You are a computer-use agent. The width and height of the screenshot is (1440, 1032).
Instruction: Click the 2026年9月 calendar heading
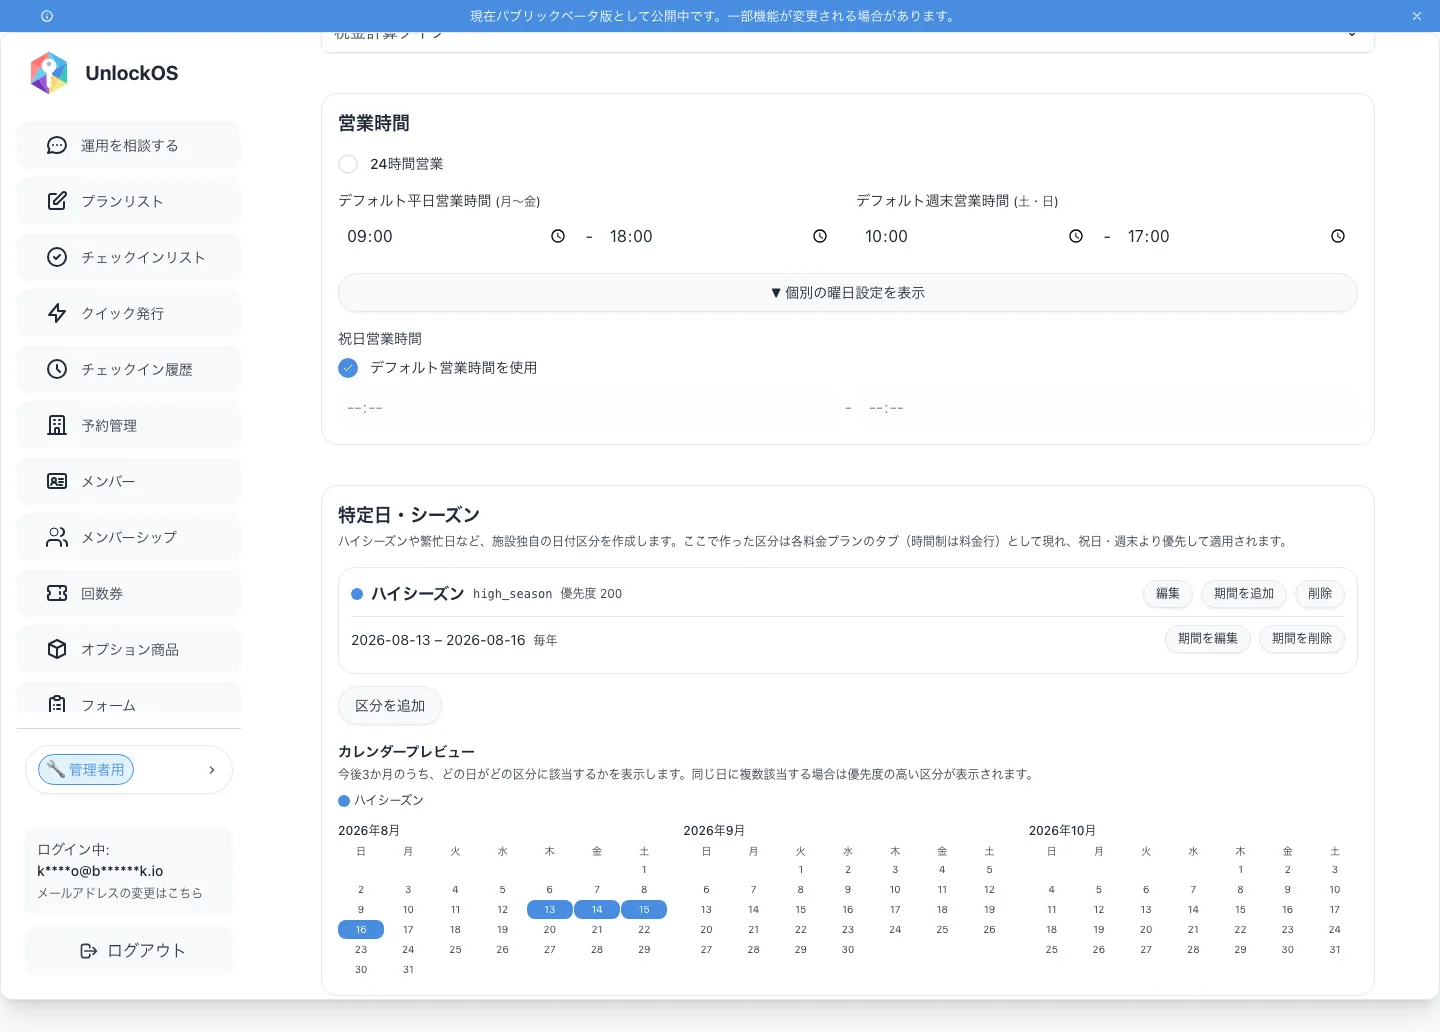click(714, 831)
